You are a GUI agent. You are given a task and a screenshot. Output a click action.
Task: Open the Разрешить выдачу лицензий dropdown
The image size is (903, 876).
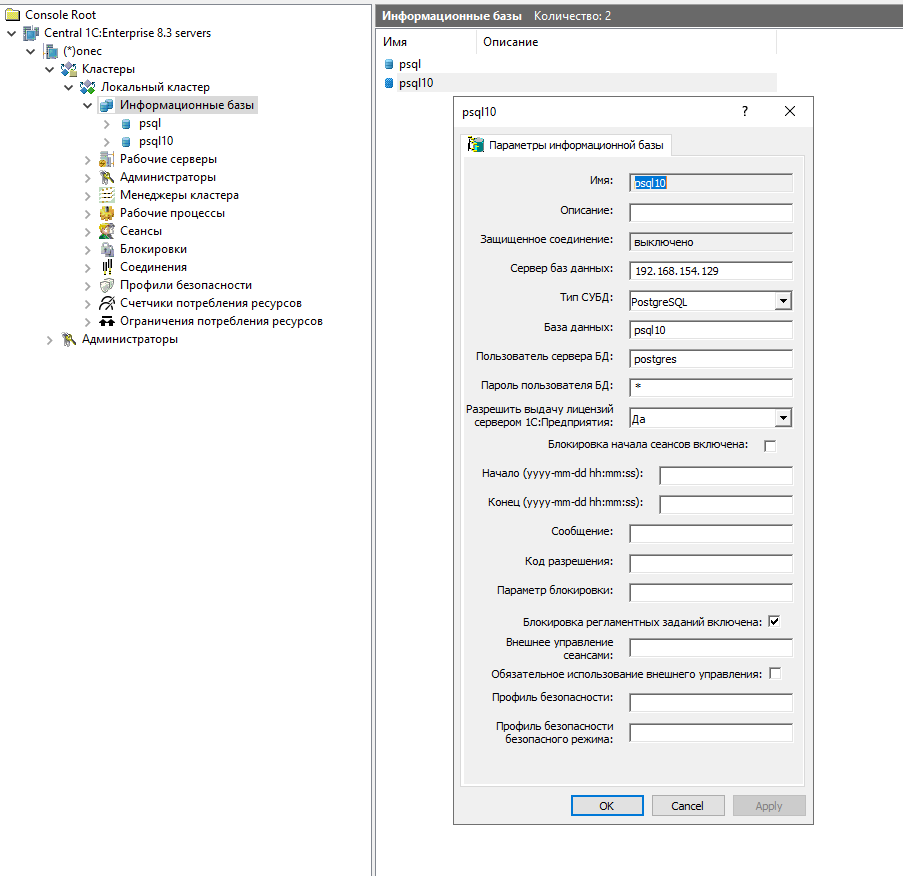[x=783, y=418]
